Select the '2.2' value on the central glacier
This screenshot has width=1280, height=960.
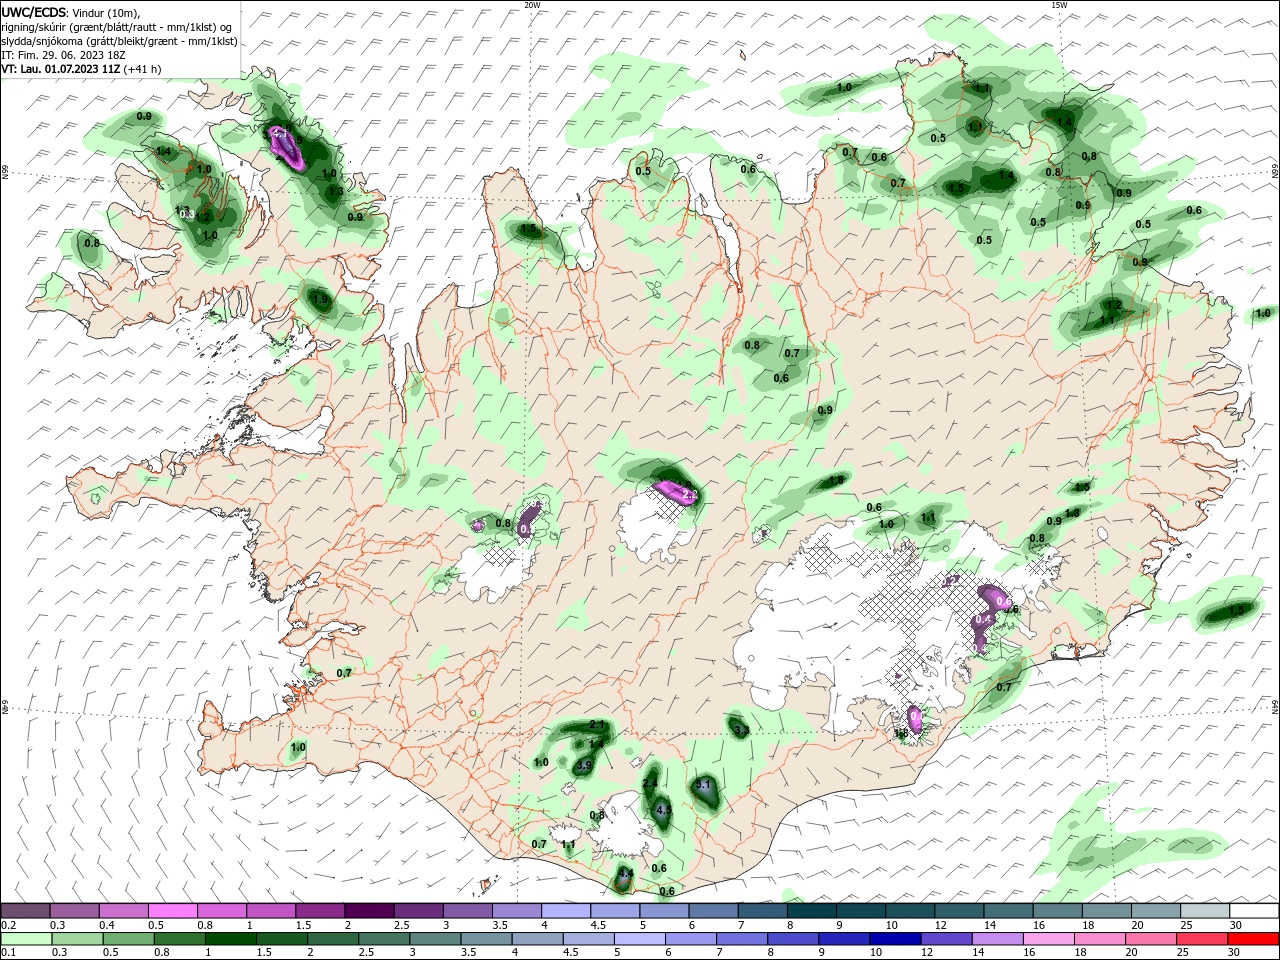click(x=689, y=495)
